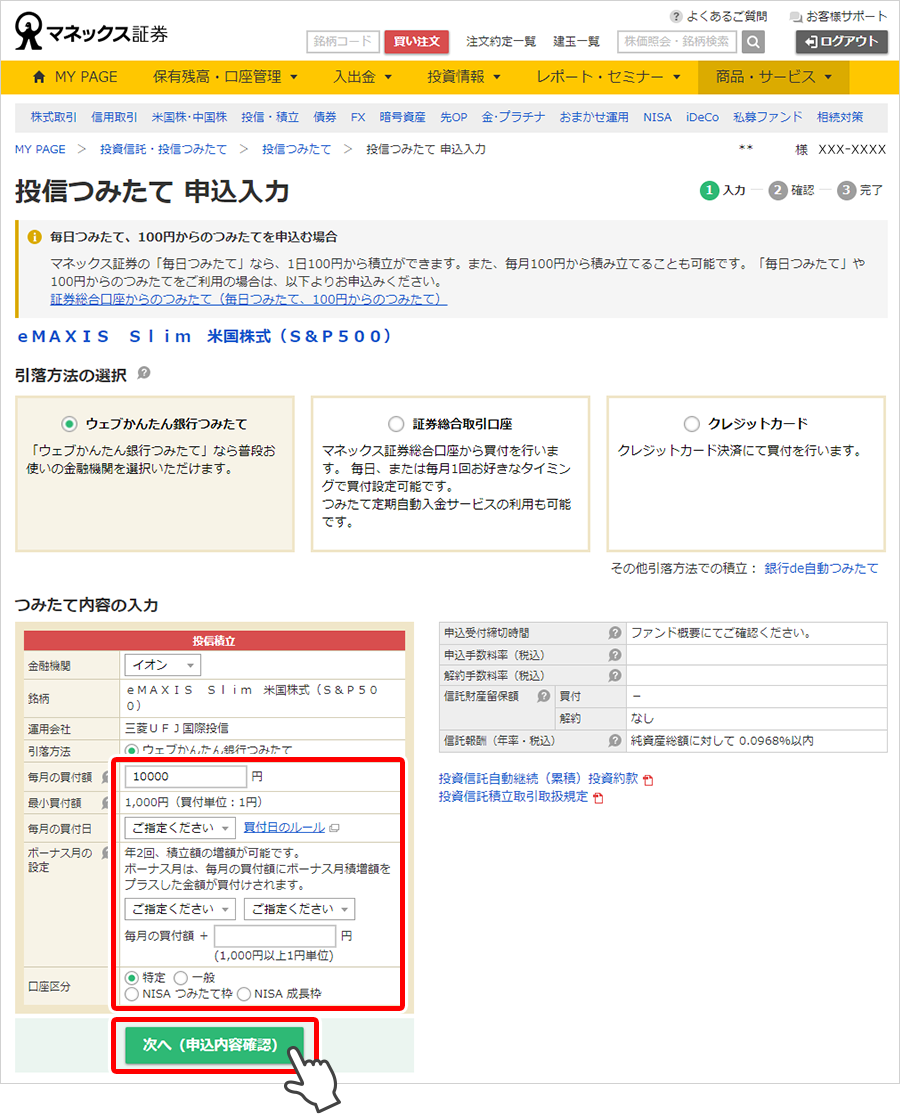Open 株式取引 sub-navigation item

pyautogui.click(x=54, y=117)
